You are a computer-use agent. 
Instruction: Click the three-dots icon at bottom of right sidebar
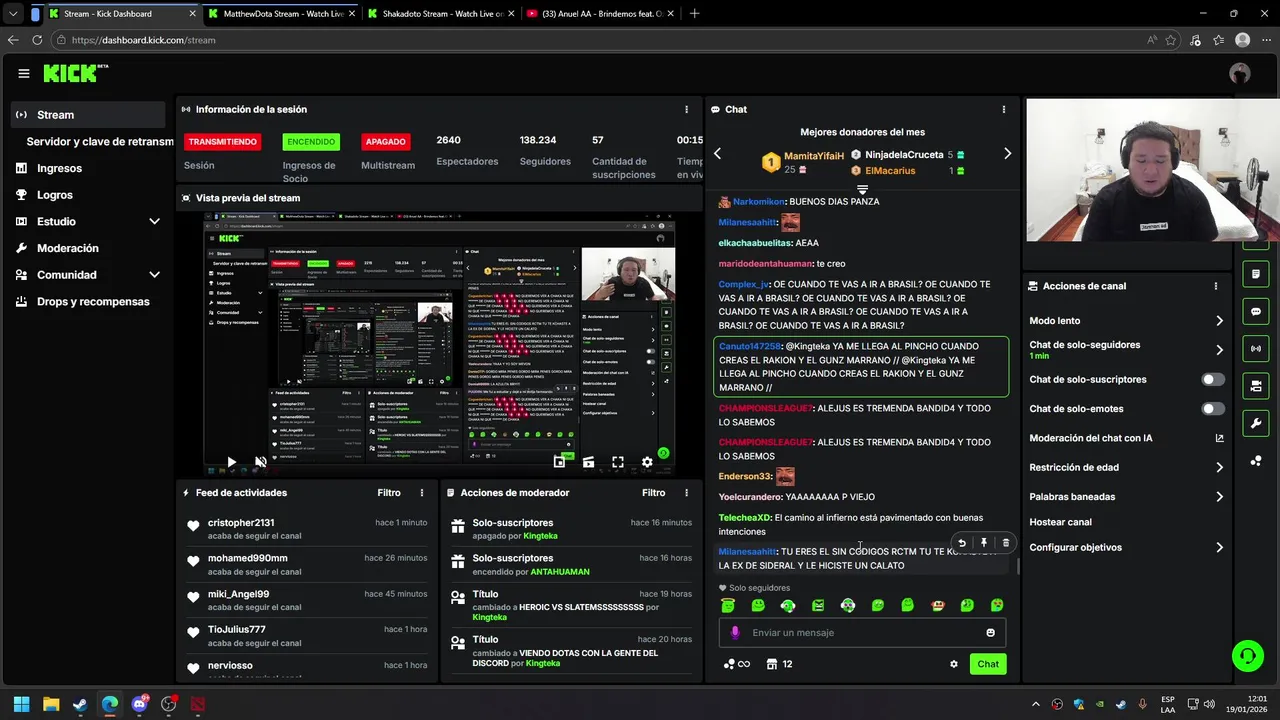point(1256,461)
